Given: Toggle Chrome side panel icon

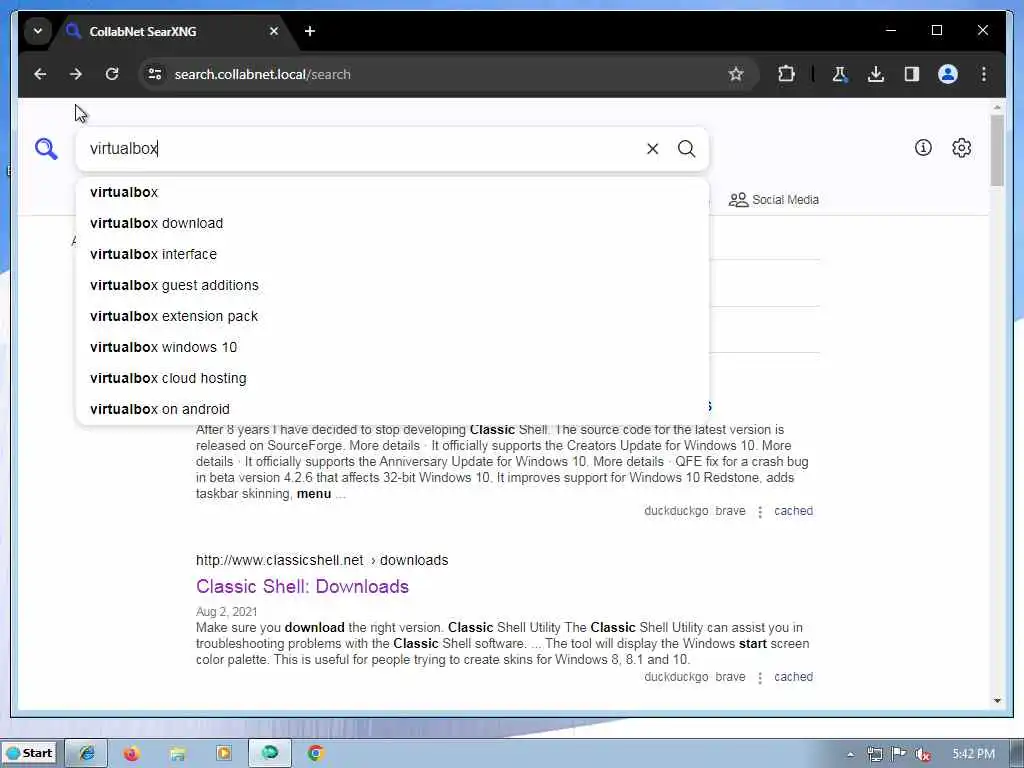Looking at the screenshot, I should (912, 74).
